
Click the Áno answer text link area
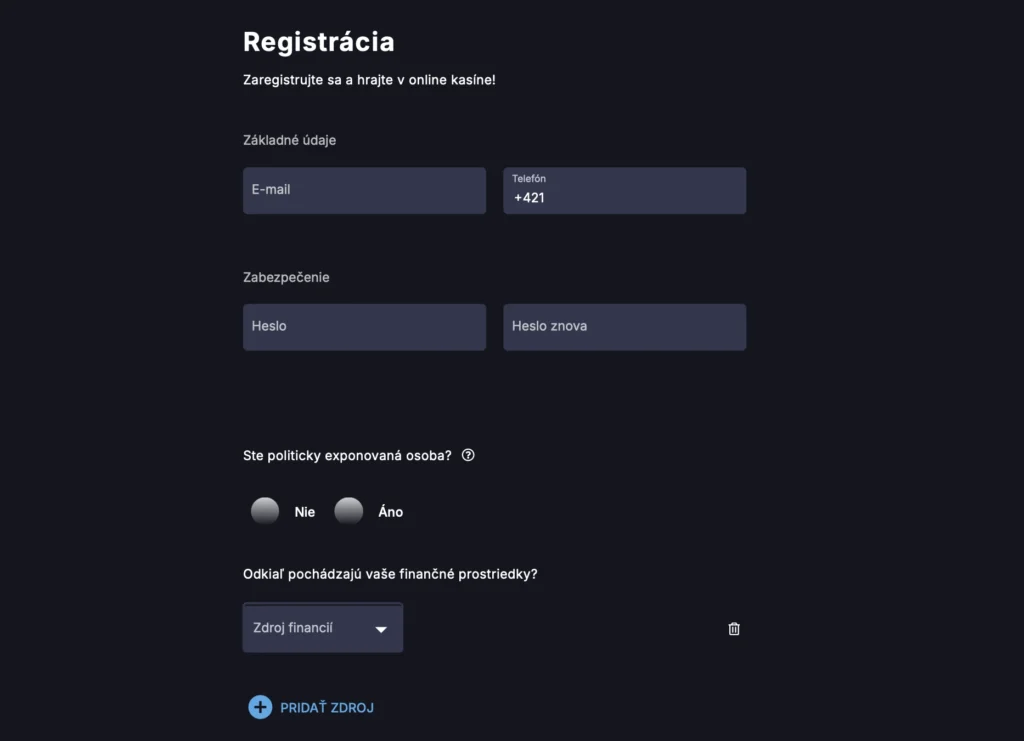[x=389, y=511]
